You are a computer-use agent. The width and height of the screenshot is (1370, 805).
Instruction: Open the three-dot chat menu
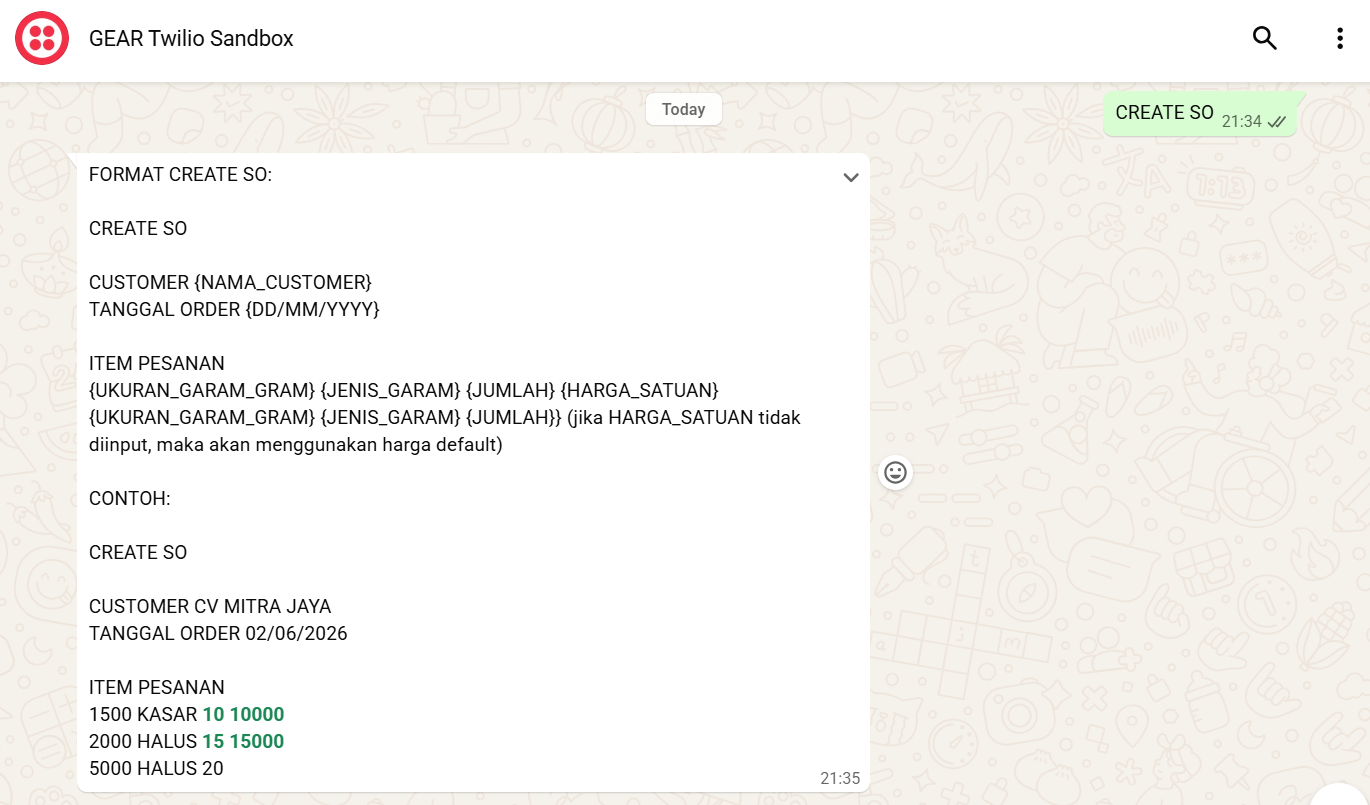coord(1340,38)
